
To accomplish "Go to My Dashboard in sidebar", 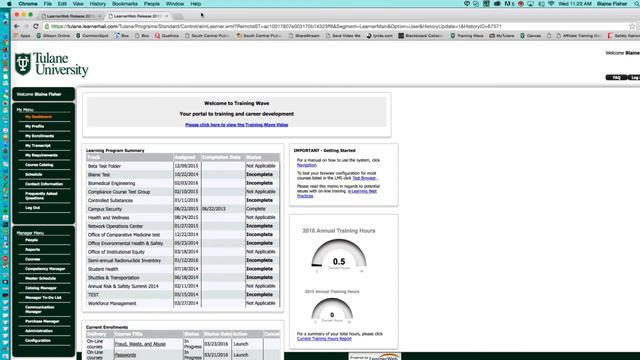I will [x=38, y=117].
